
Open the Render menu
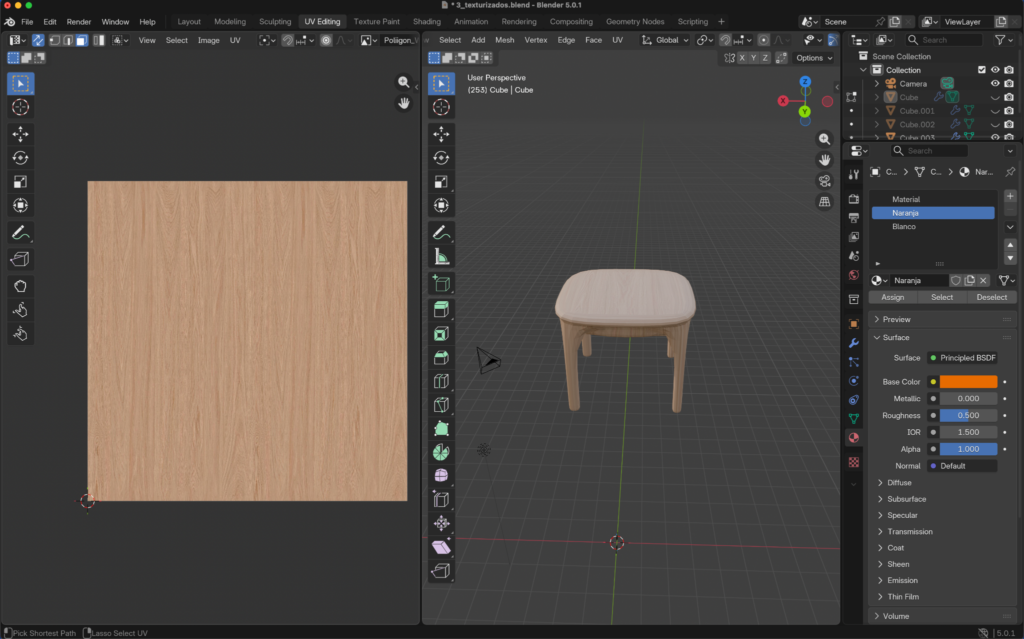point(79,21)
